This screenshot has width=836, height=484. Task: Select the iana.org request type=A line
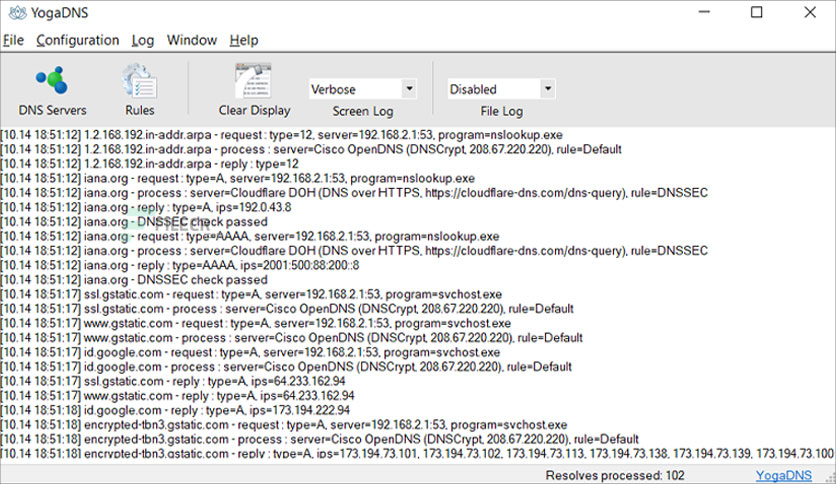238,178
